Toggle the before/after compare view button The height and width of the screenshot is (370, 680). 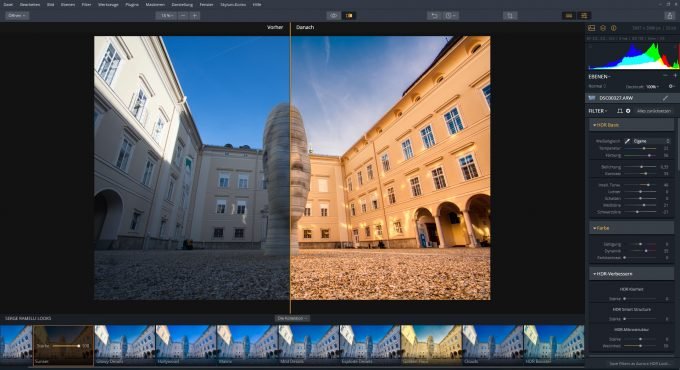coord(349,16)
